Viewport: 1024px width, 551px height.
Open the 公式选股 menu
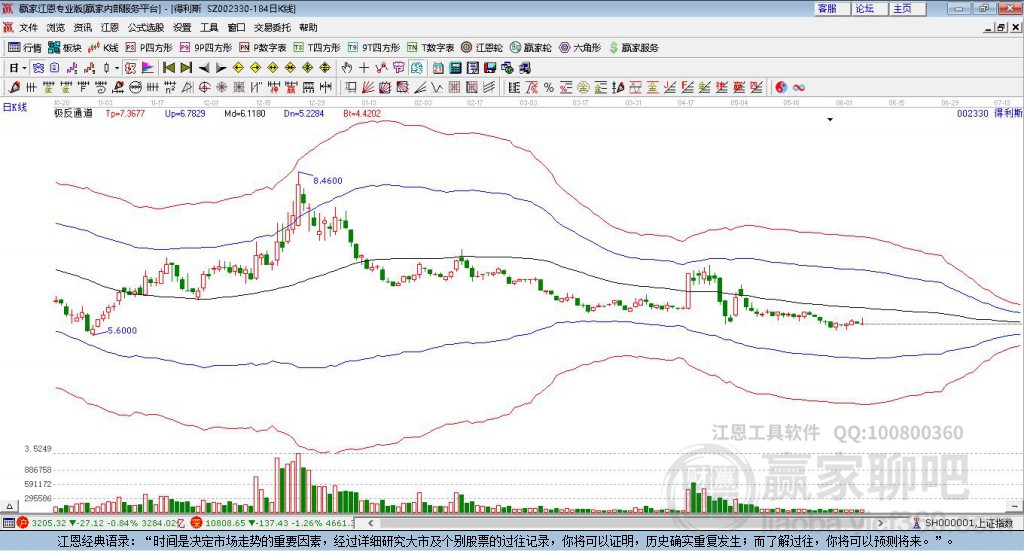coord(146,27)
